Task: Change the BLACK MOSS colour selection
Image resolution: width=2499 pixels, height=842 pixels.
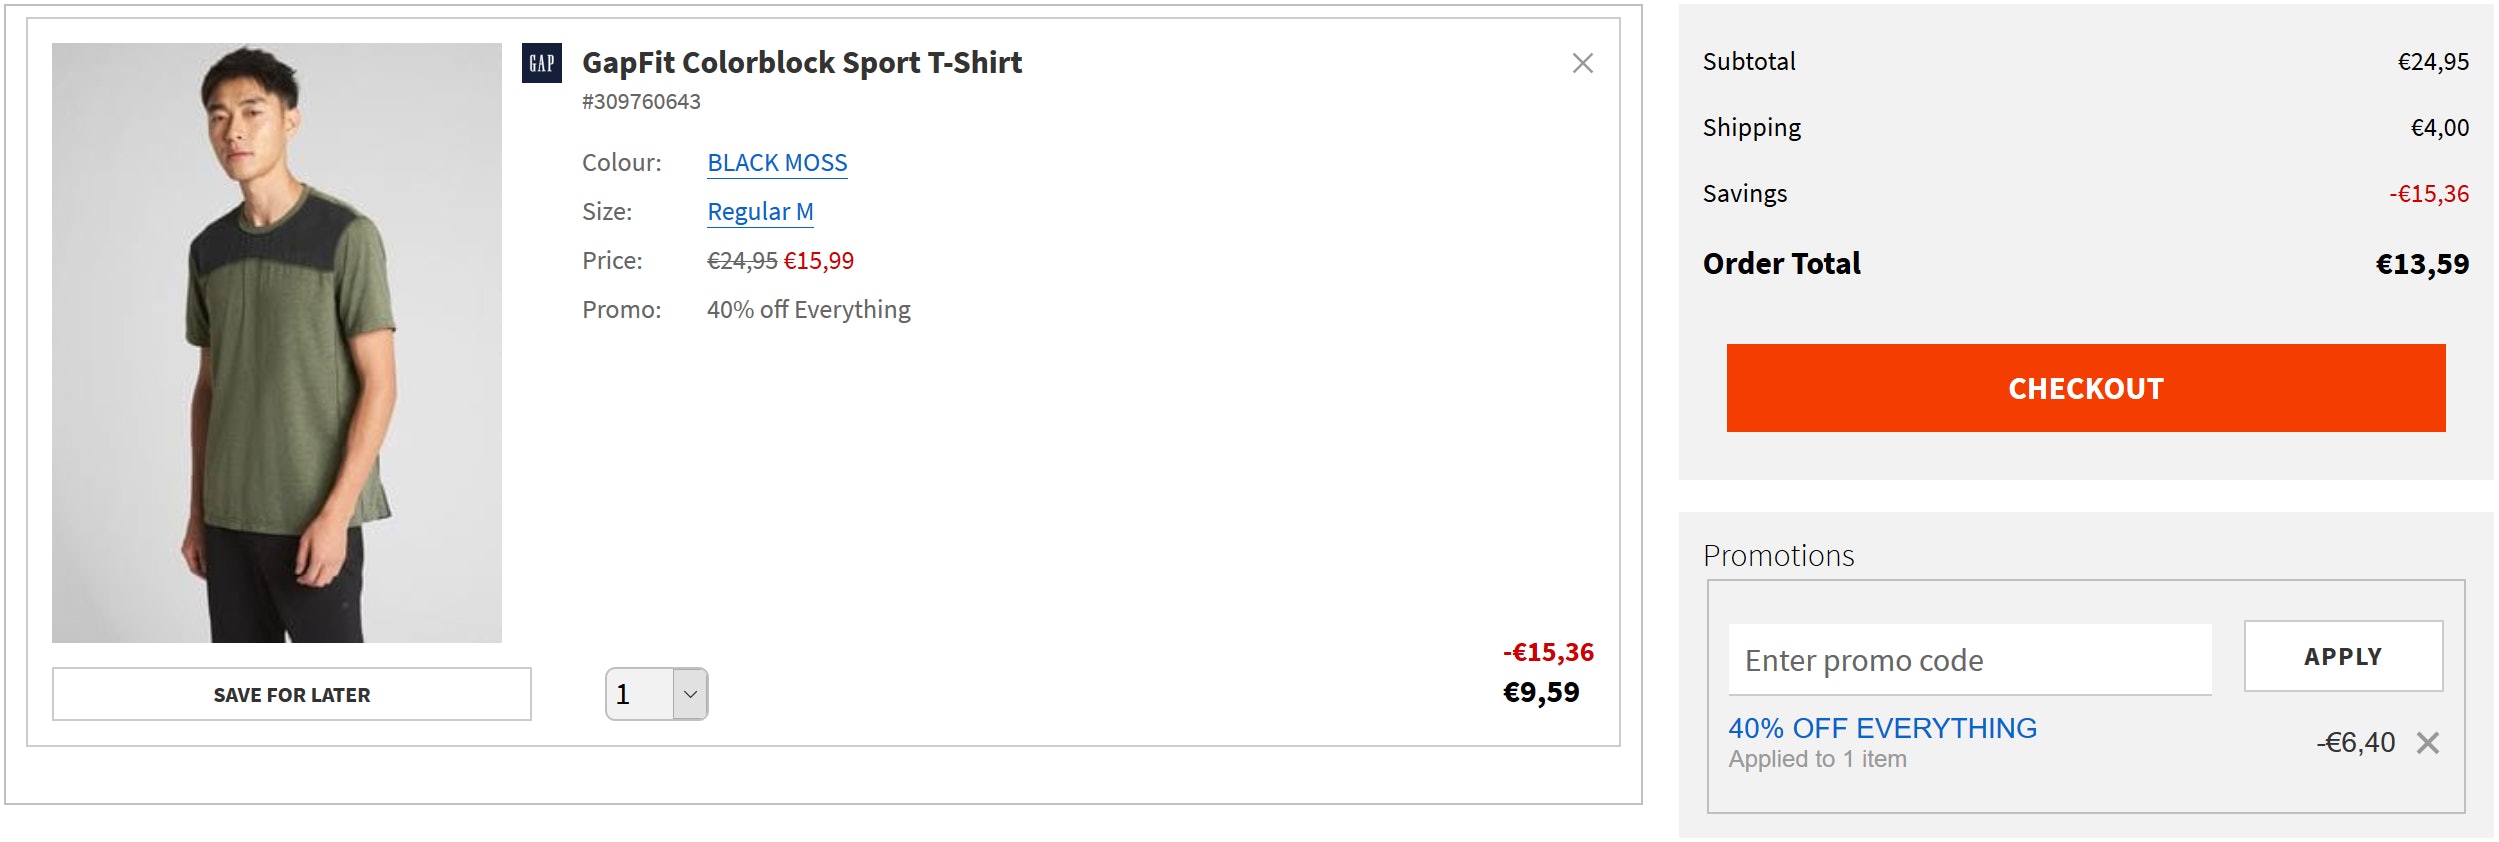Action: click(777, 163)
